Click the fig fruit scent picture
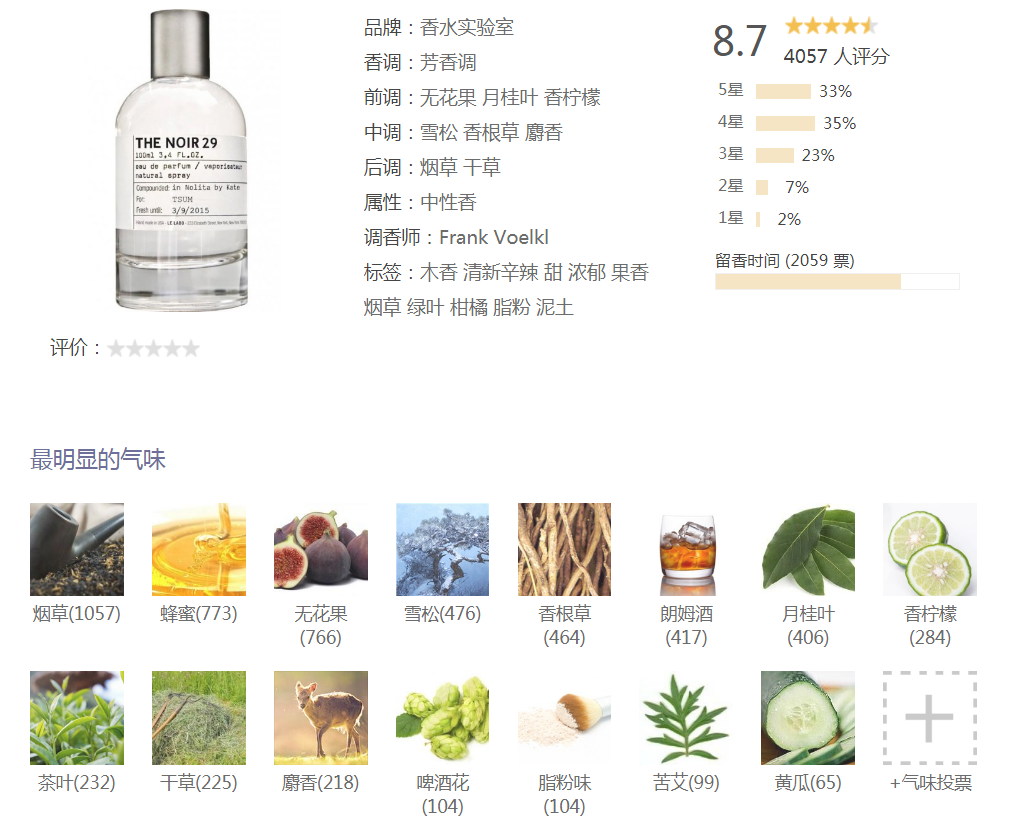This screenshot has height=837, width=1016. [x=321, y=549]
